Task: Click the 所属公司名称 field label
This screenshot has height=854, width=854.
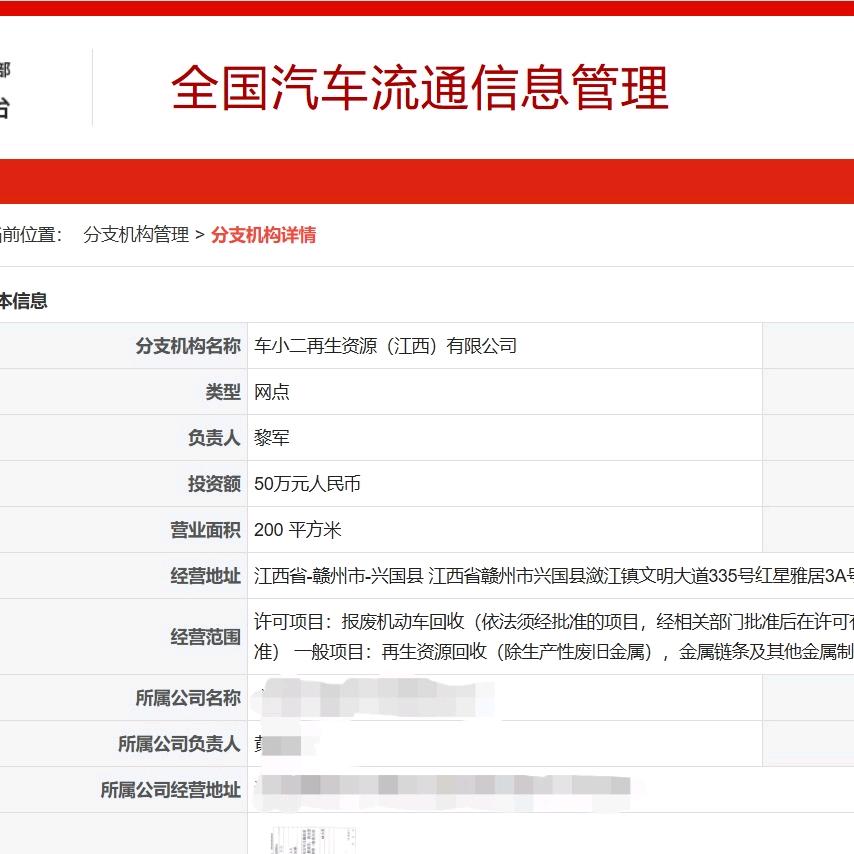Action: (x=188, y=698)
